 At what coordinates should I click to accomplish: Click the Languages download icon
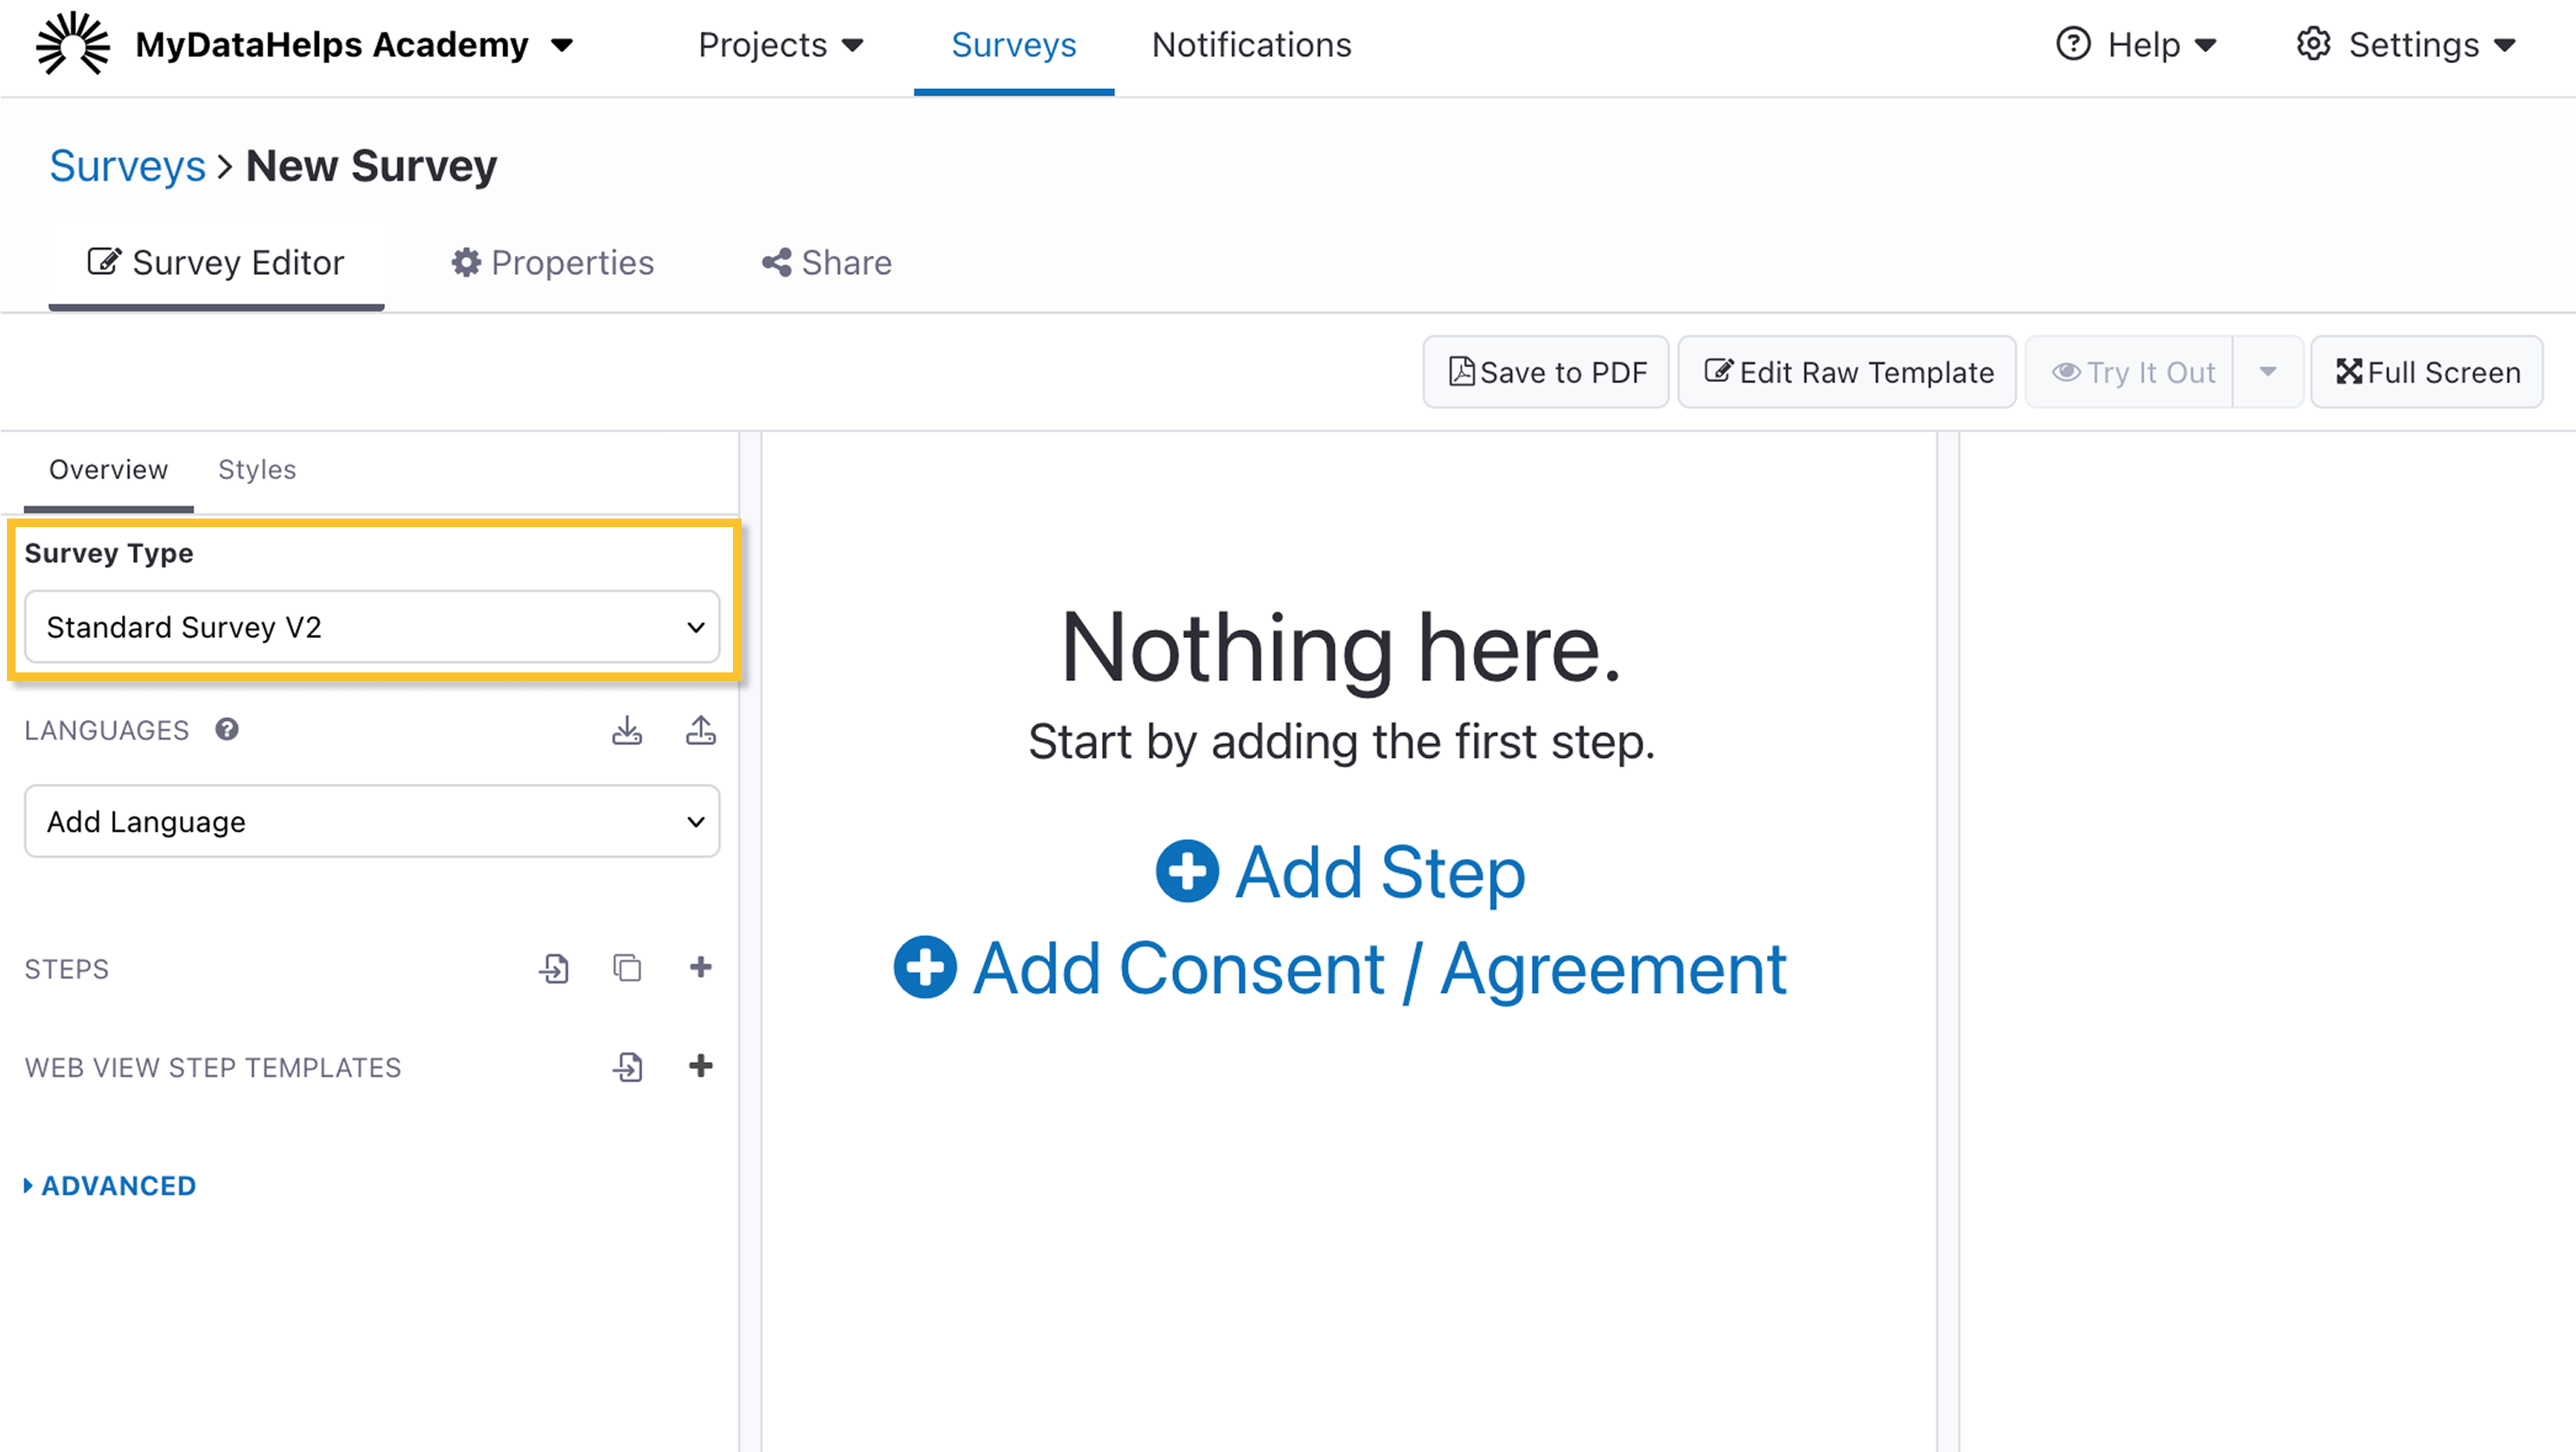pyautogui.click(x=627, y=731)
